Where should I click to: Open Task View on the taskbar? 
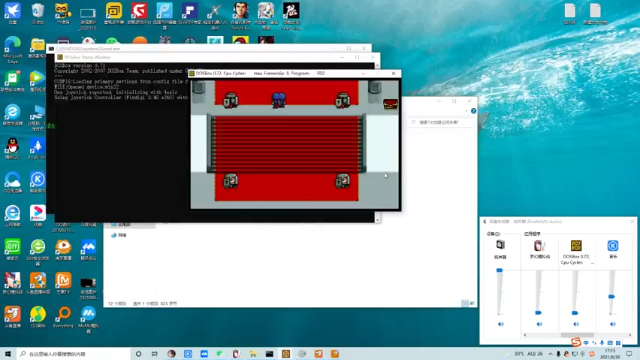pos(155,354)
